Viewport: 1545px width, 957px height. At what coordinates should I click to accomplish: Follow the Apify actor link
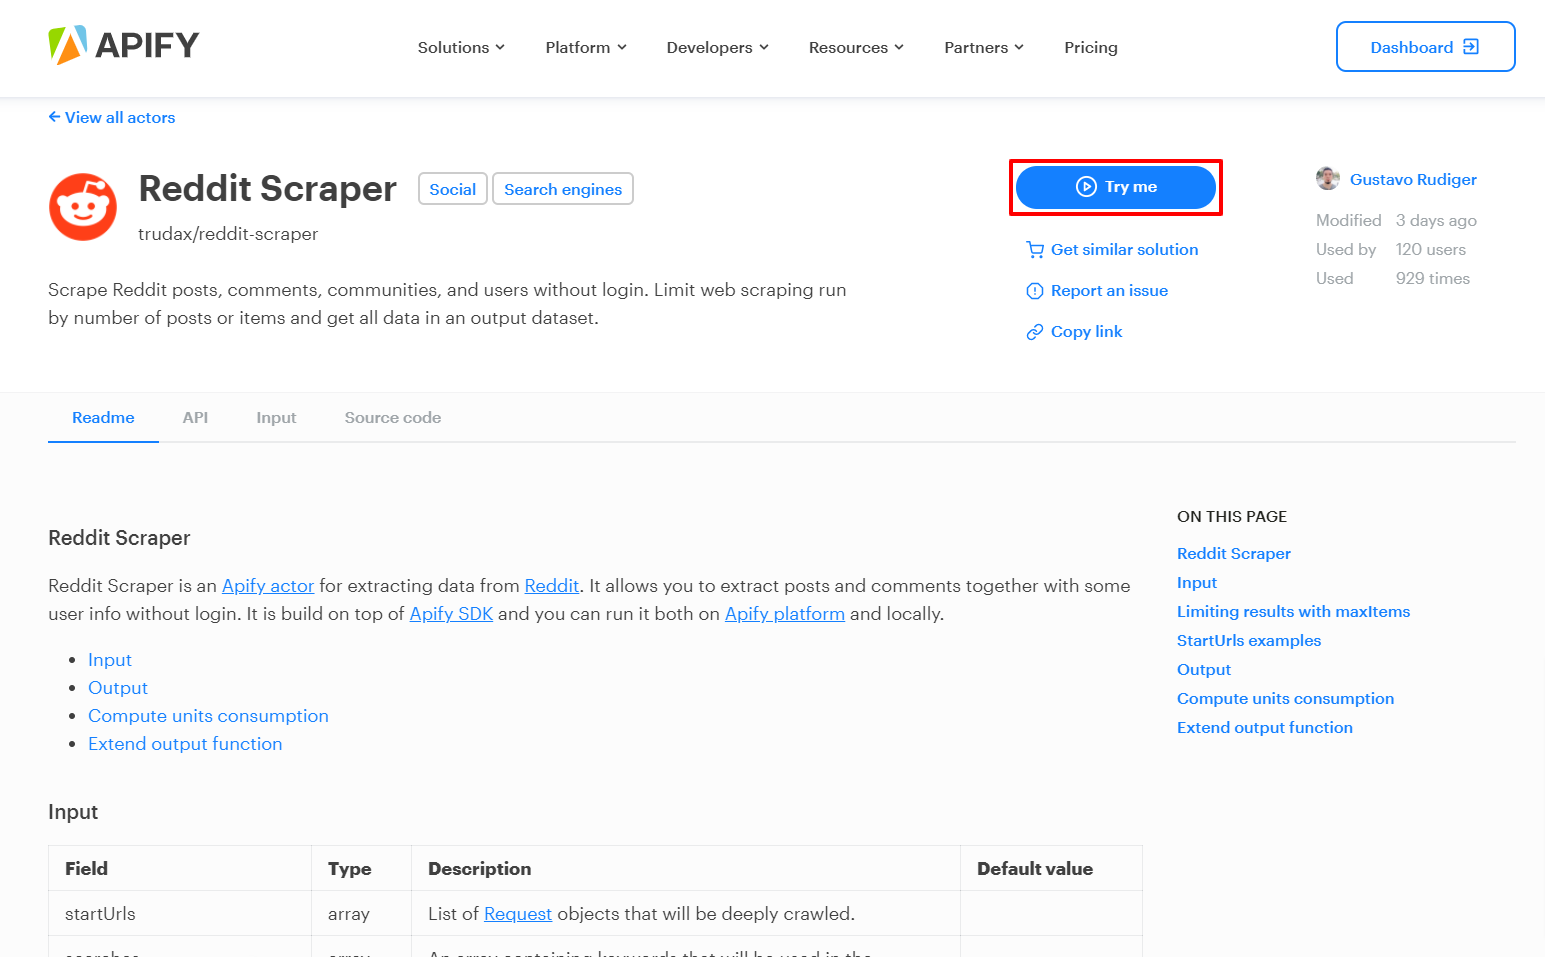point(268,586)
